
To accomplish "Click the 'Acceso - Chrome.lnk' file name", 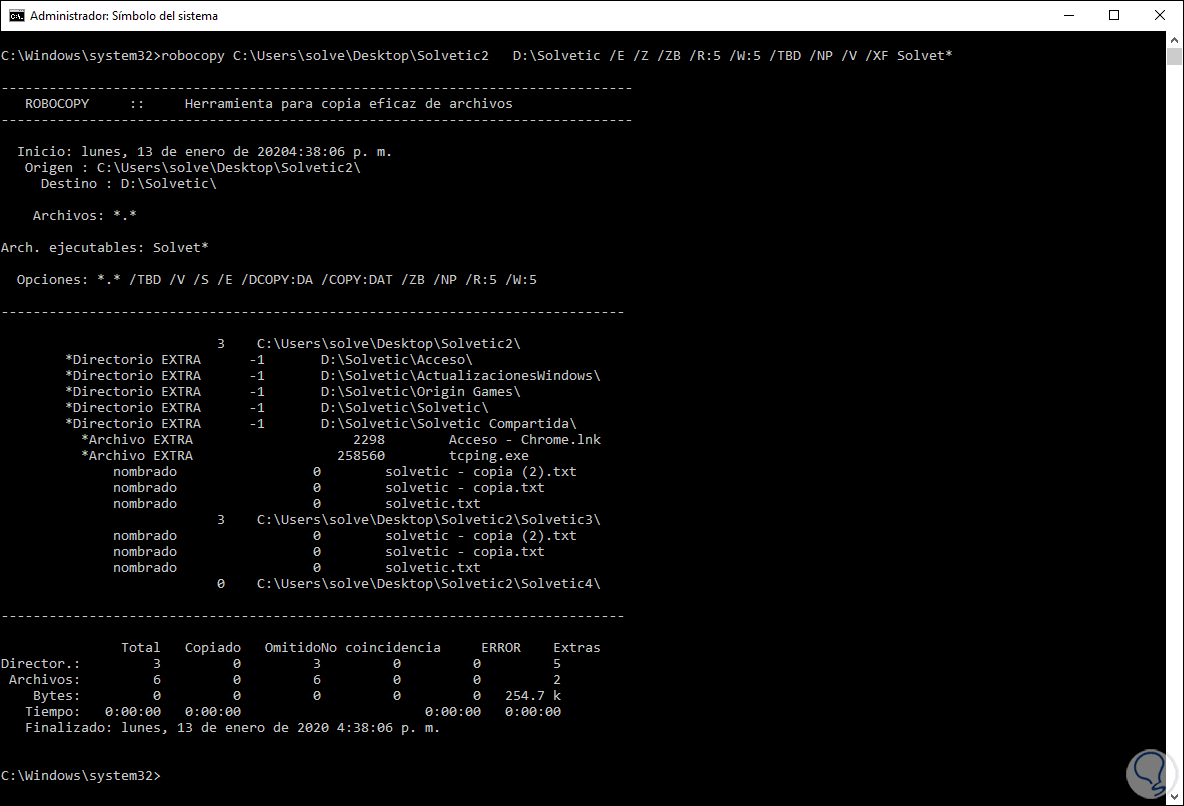I will tap(525, 440).
